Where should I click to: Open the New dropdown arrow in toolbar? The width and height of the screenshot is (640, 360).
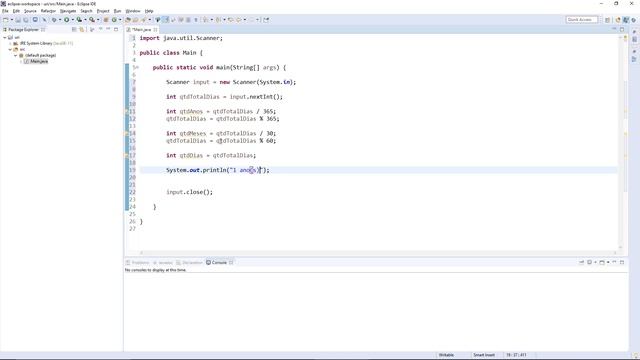tap(11, 20)
